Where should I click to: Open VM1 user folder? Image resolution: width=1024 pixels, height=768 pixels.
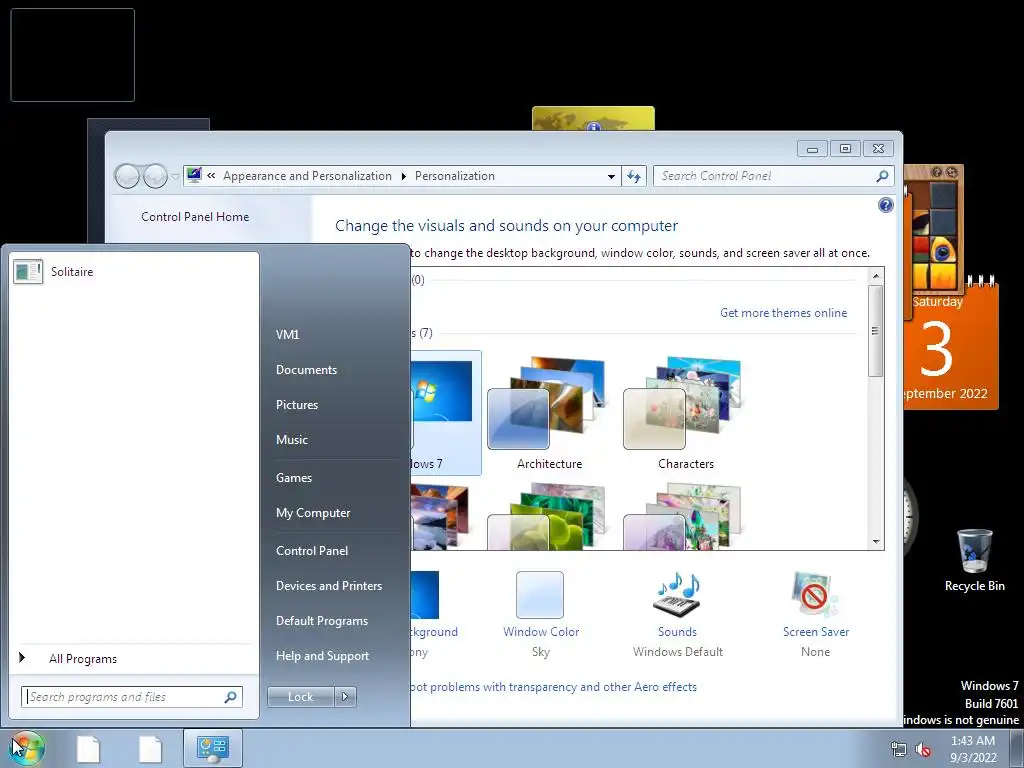(287, 334)
